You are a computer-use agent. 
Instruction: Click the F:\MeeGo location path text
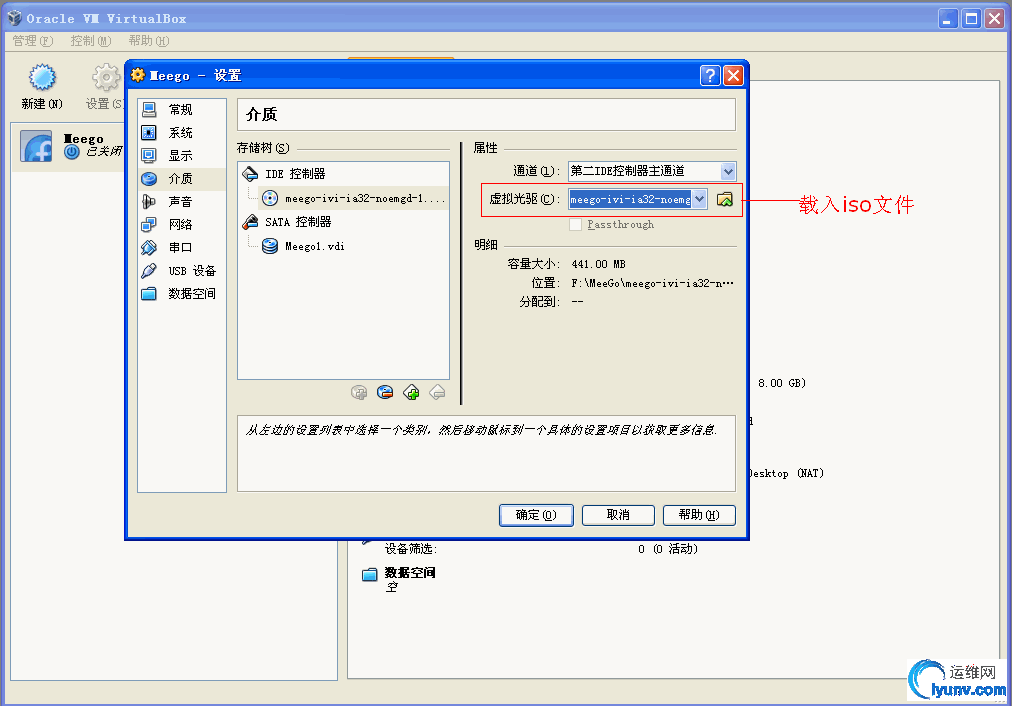click(x=653, y=283)
